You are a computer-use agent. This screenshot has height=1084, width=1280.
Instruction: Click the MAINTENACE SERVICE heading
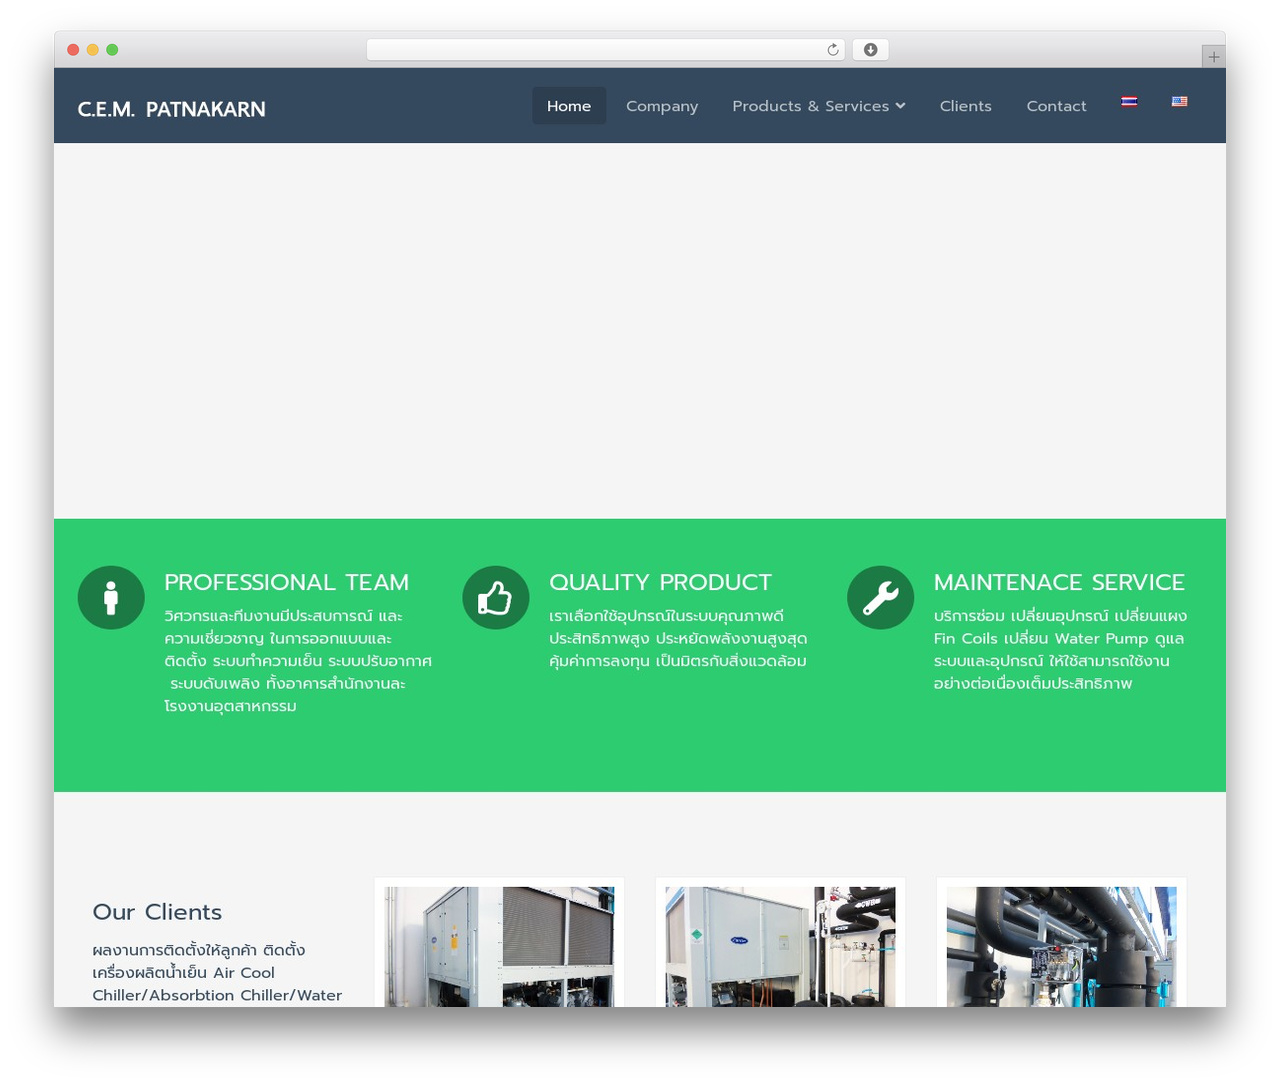coord(1059,582)
